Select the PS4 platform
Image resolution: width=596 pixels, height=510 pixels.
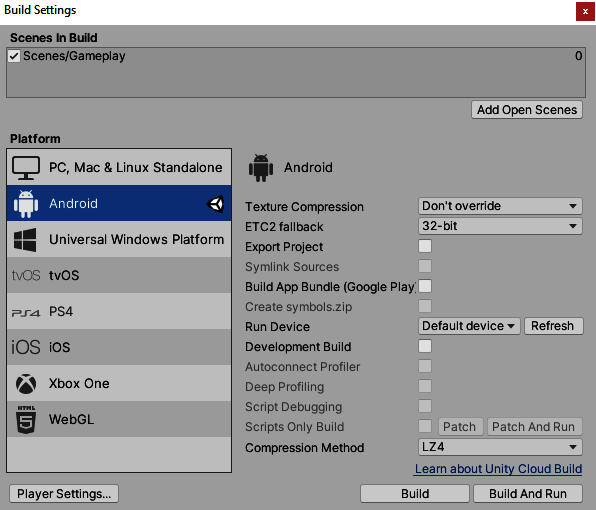119,311
